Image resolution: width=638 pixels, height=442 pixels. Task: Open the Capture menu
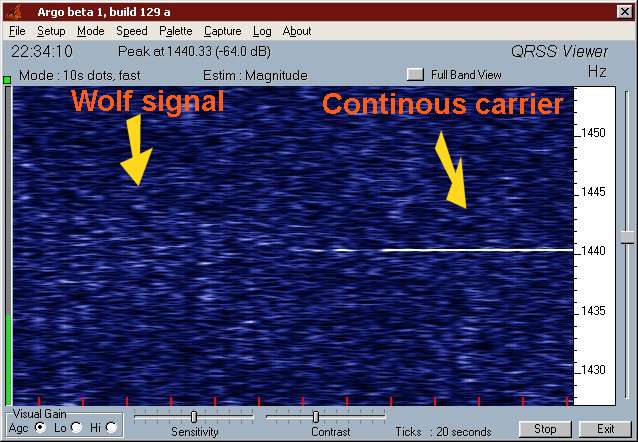tap(223, 31)
